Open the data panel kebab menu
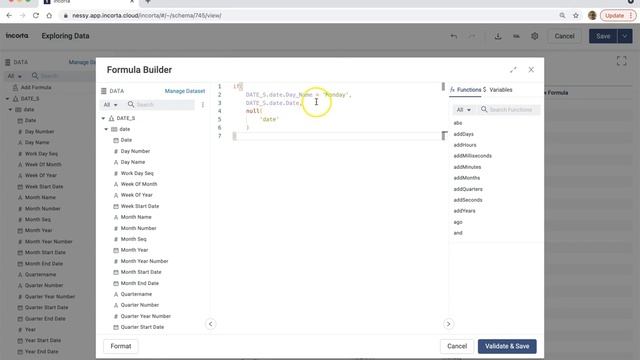The height and width of the screenshot is (360, 640). click(x=203, y=105)
